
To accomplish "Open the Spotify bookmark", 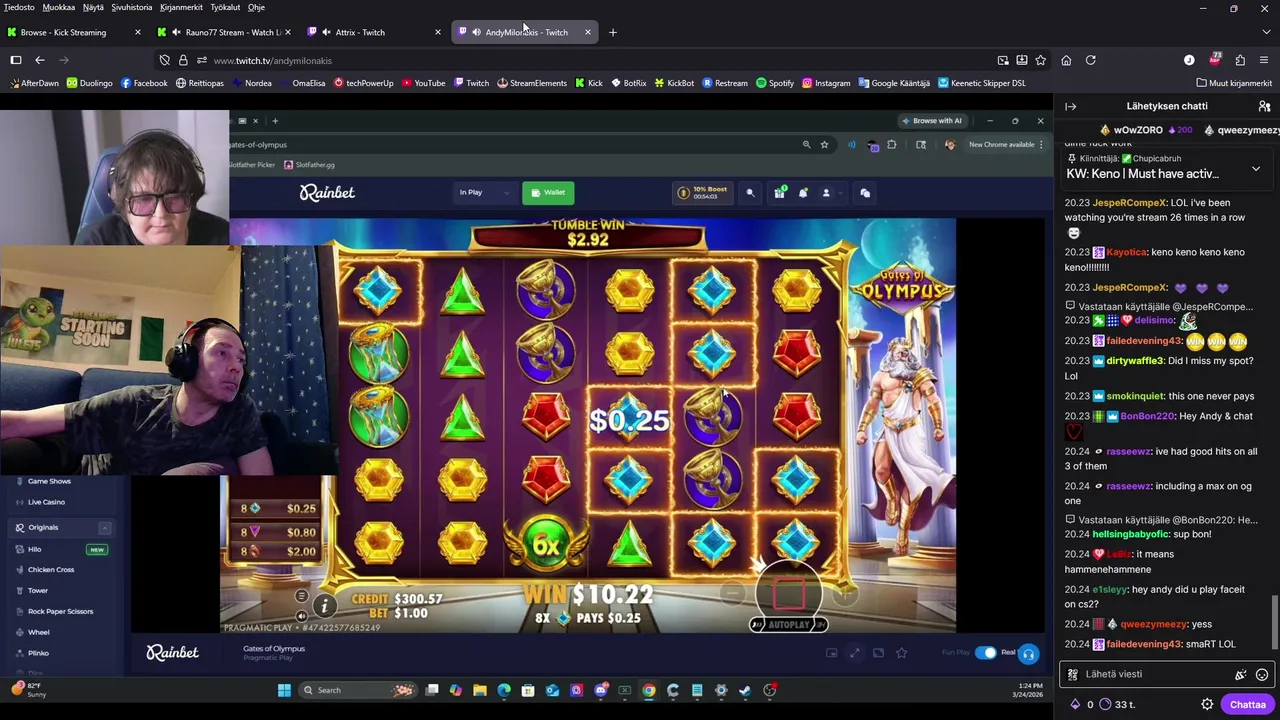I will 775,83.
